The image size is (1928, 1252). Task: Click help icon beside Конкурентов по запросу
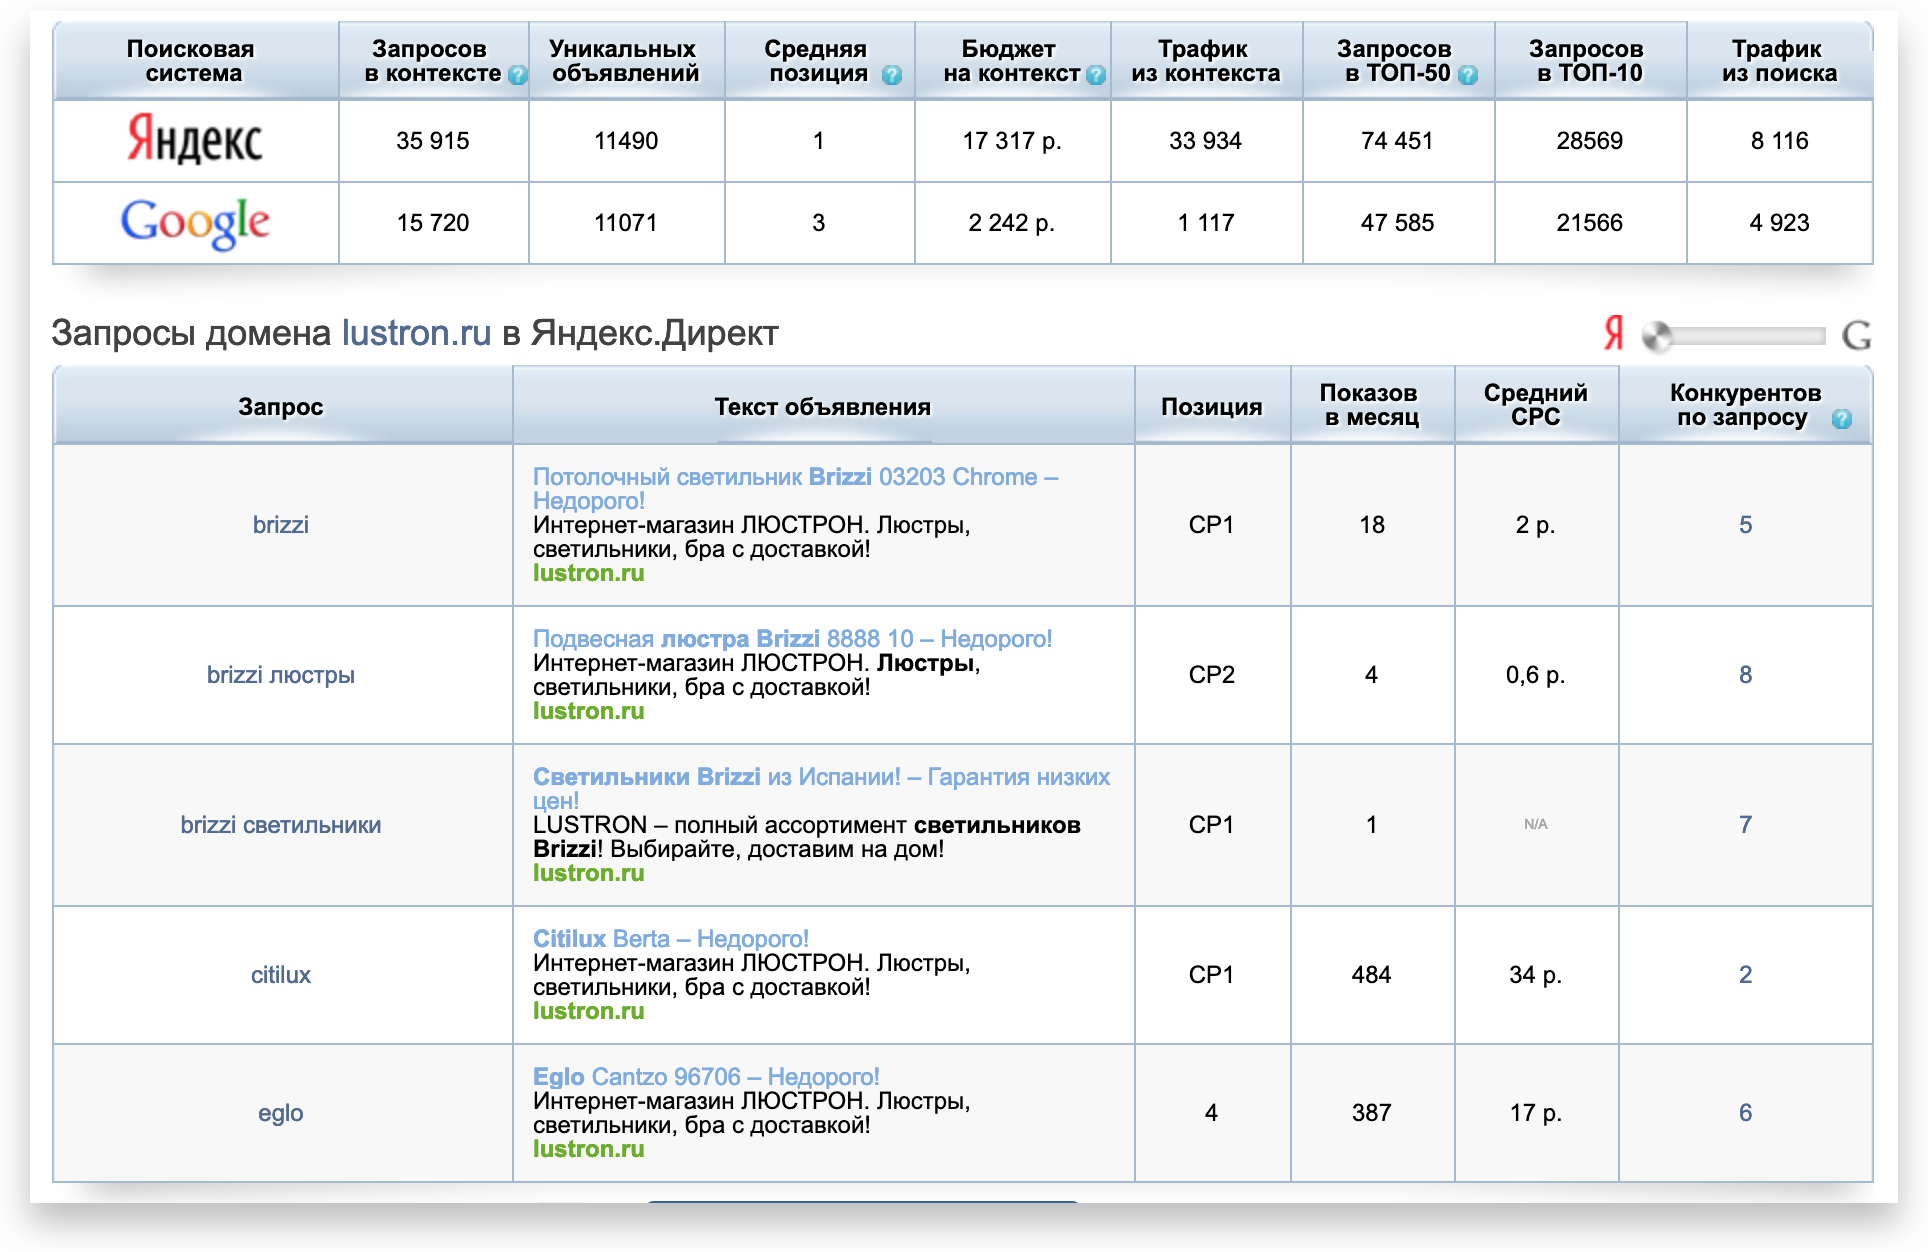click(1841, 419)
